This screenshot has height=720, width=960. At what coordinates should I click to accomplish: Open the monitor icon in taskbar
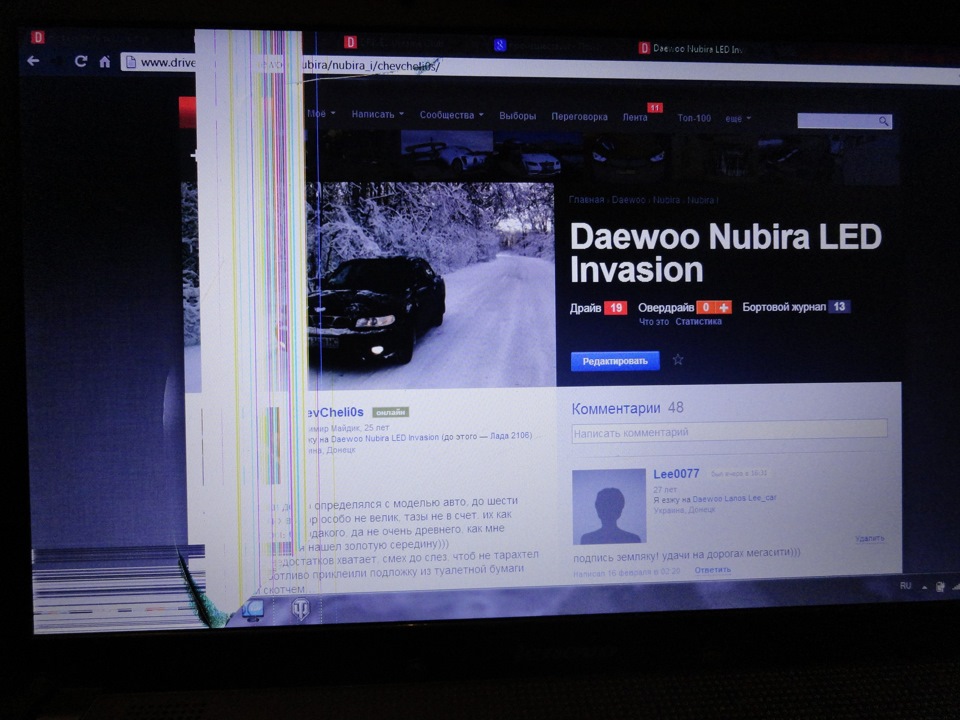tap(252, 610)
